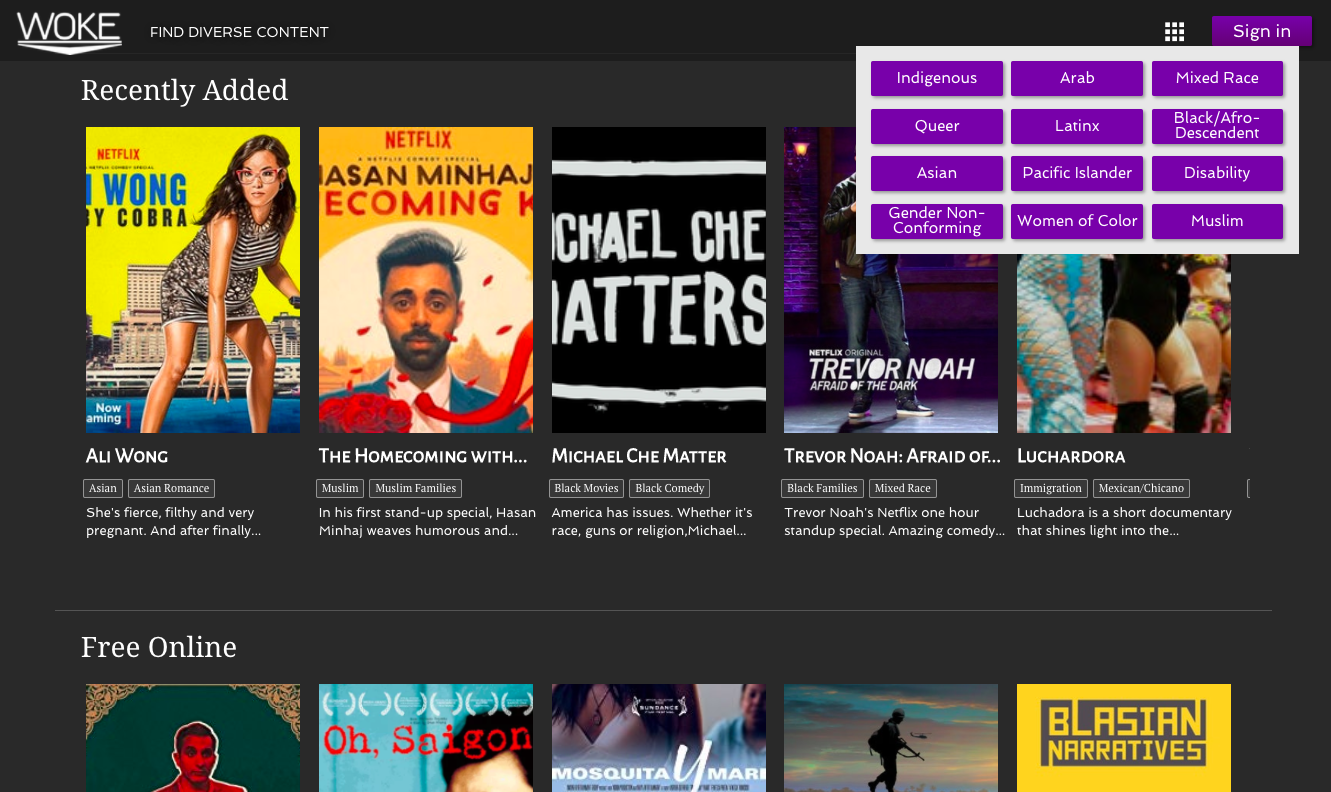Click the Ali Wong title
Image resolution: width=1331 pixels, height=792 pixels.
click(127, 456)
